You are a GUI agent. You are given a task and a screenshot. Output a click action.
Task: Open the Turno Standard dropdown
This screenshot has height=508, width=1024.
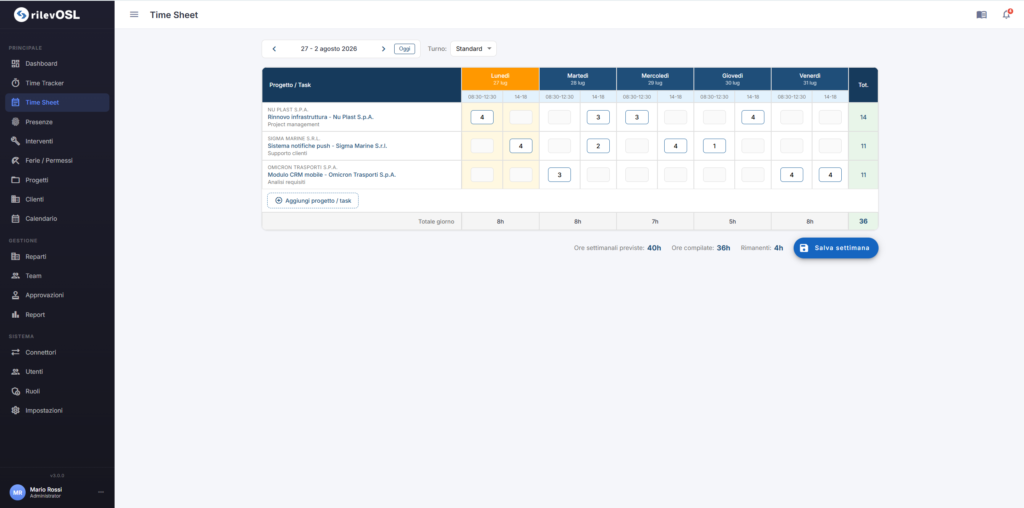(x=473, y=49)
